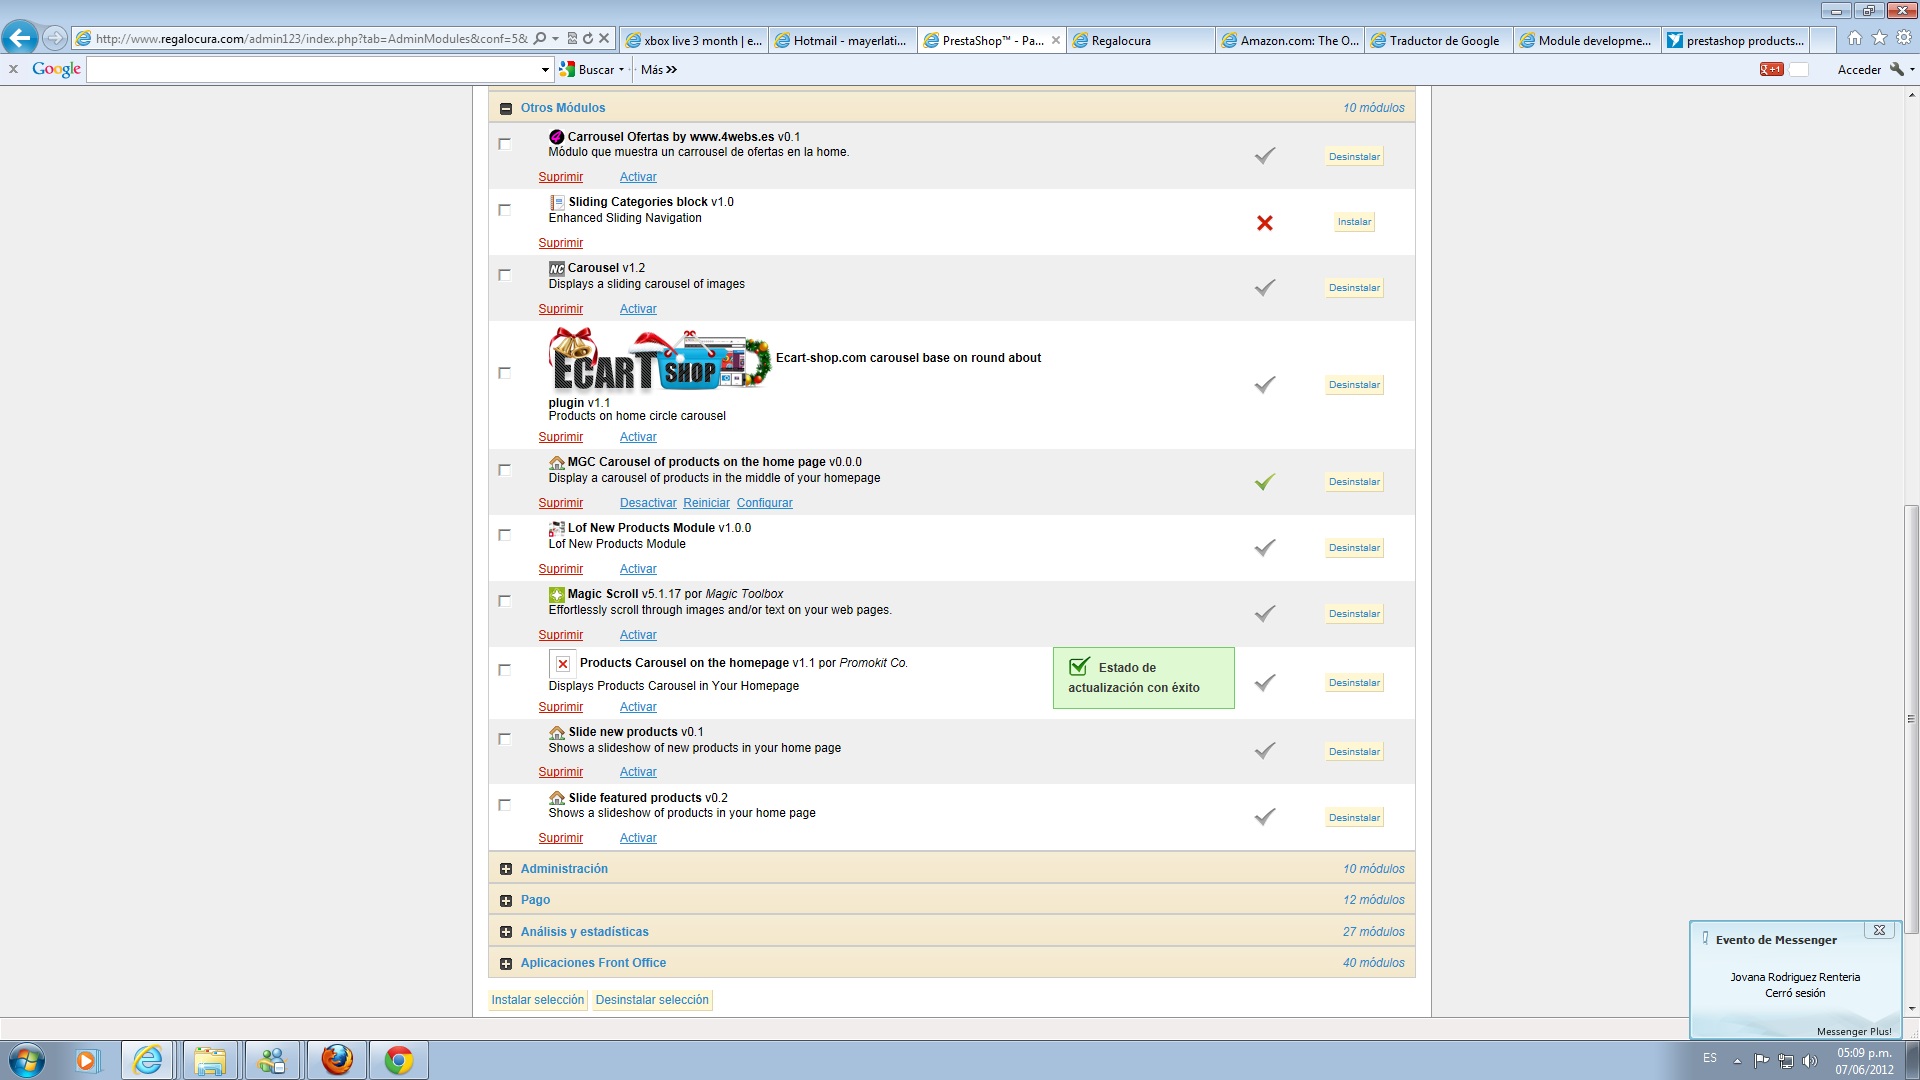Collapse the Otros Módulos section

click(x=506, y=108)
